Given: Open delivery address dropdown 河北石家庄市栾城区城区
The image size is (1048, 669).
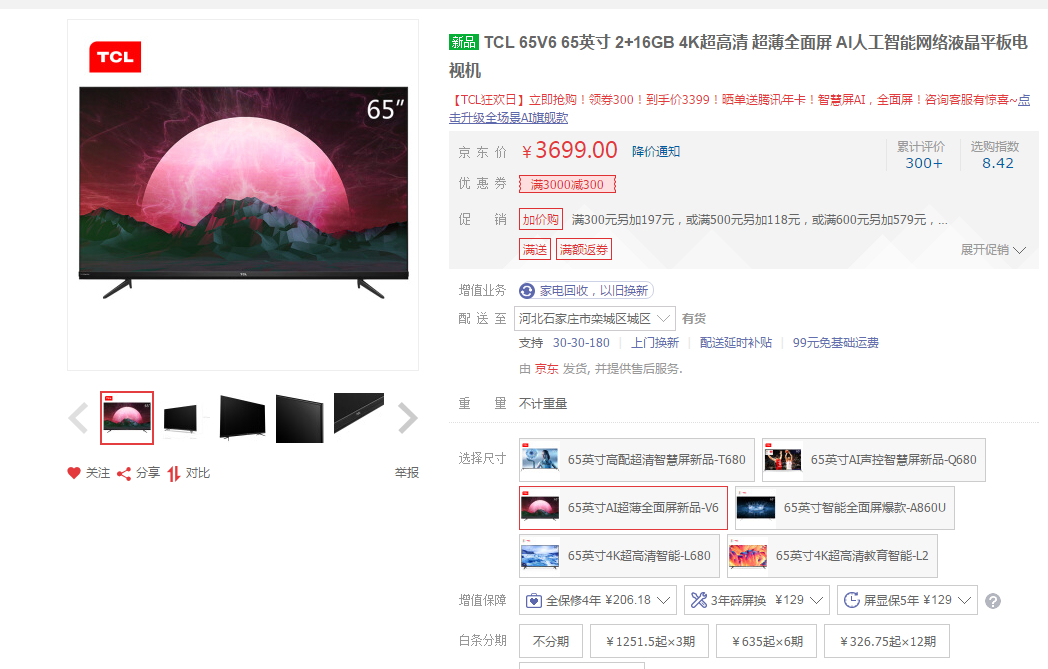Looking at the screenshot, I should [x=594, y=318].
